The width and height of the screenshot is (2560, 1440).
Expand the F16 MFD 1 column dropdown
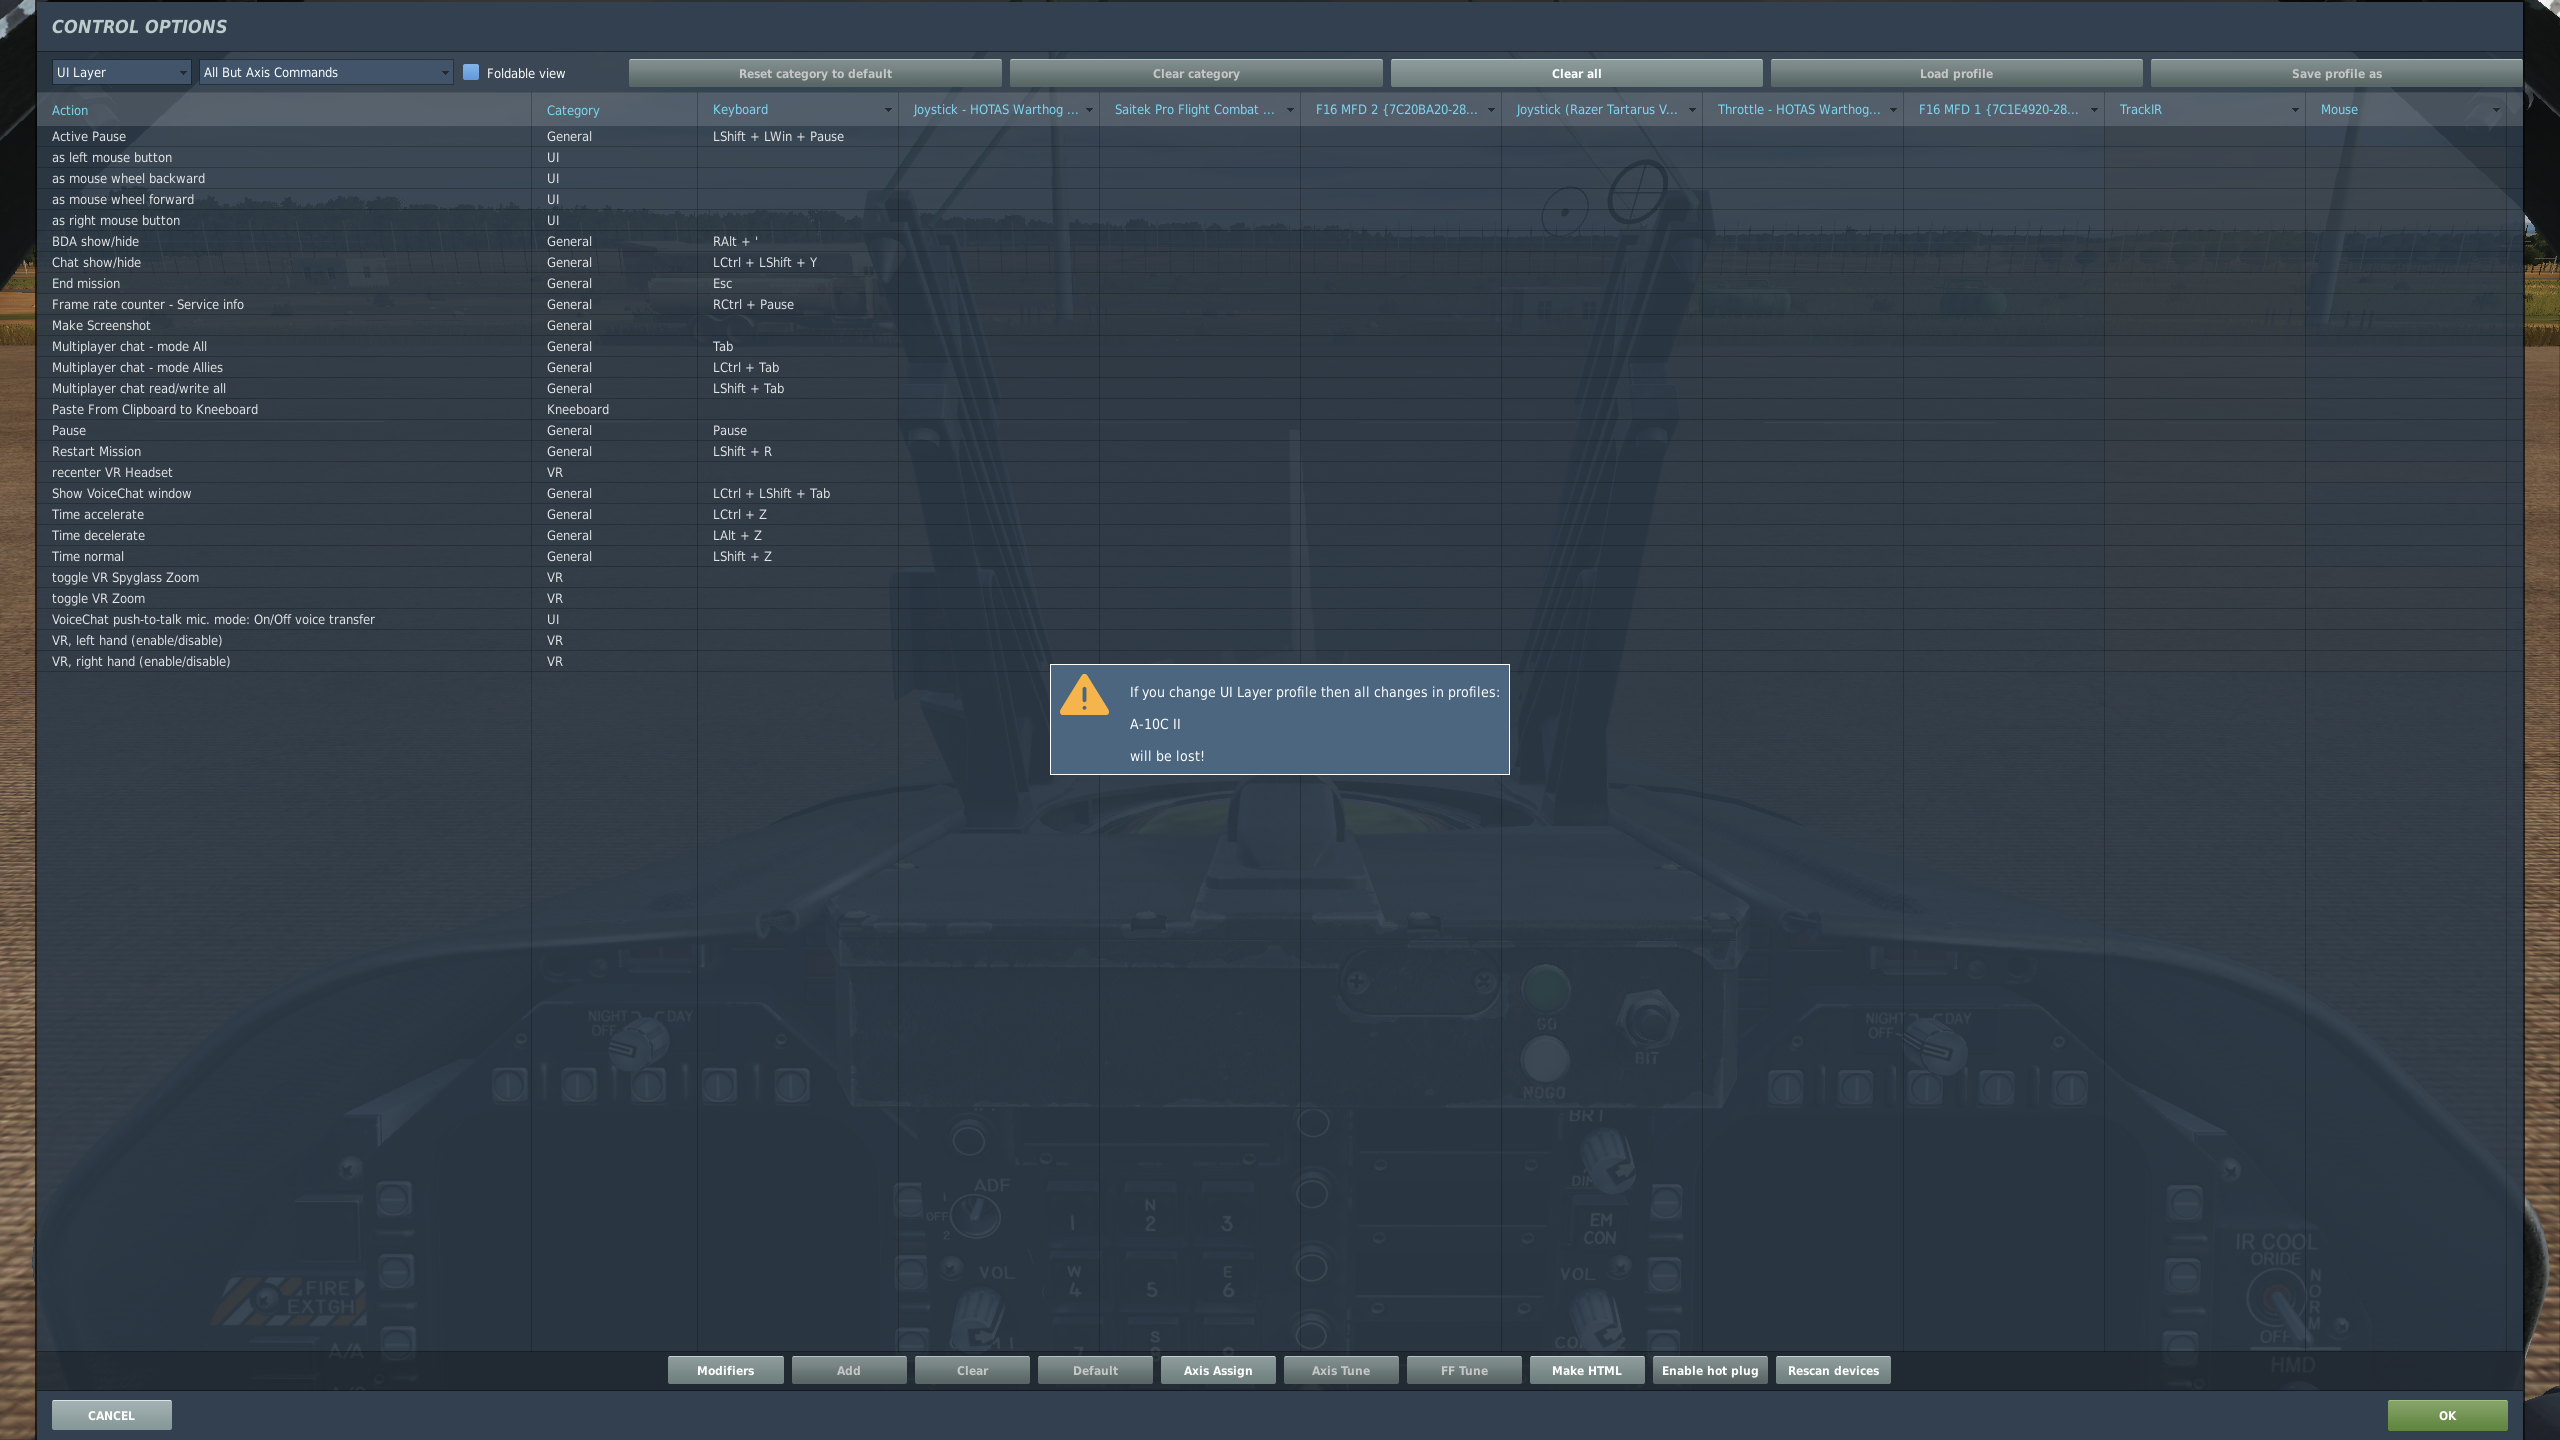pos(2094,110)
